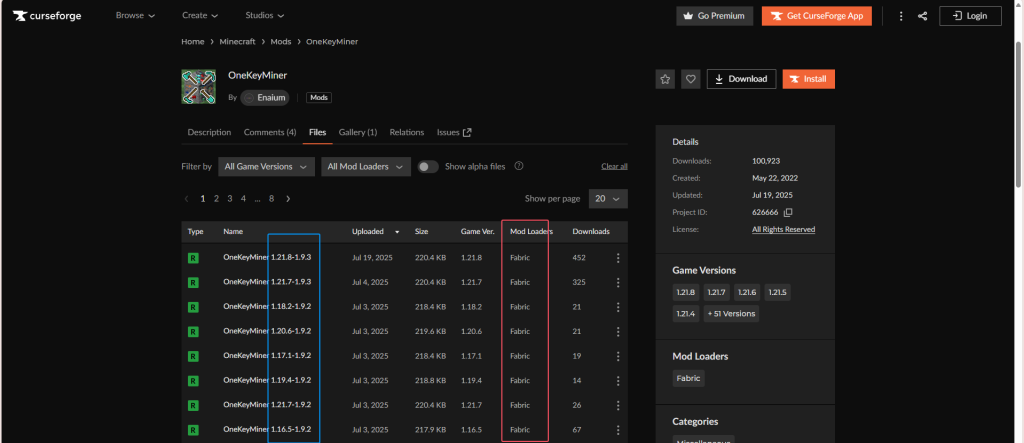Click the Clear all filters link
The image size is (1024, 443).
614,166
